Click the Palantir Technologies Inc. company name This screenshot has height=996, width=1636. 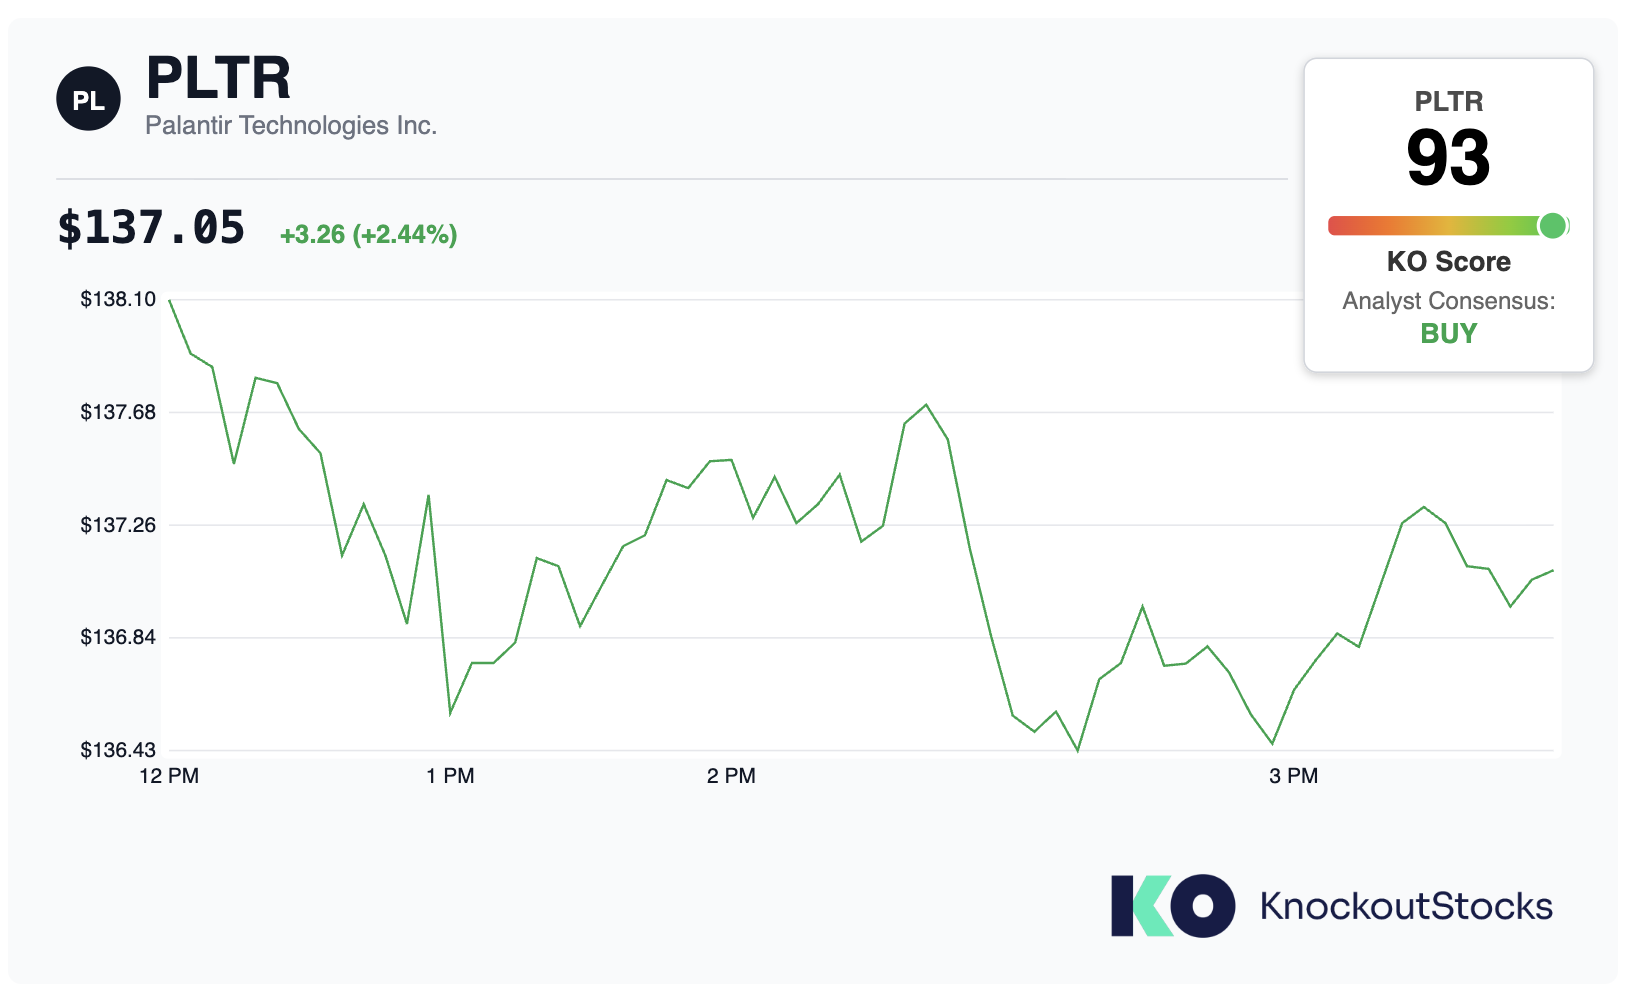point(291,125)
